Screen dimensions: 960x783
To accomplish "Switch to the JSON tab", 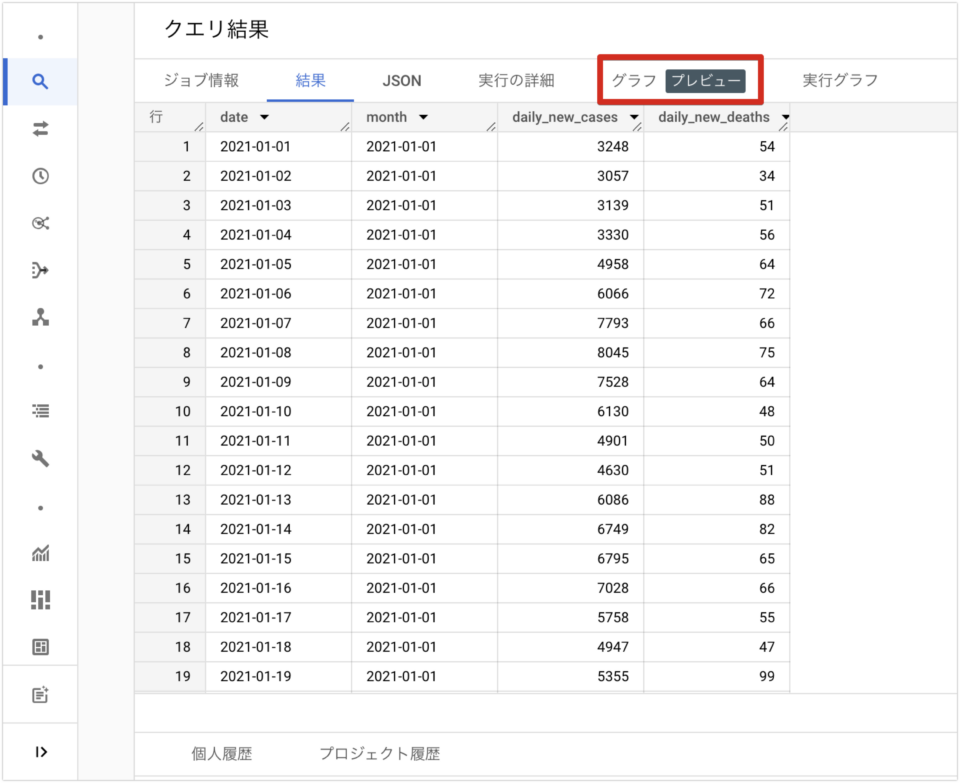I will tap(401, 80).
